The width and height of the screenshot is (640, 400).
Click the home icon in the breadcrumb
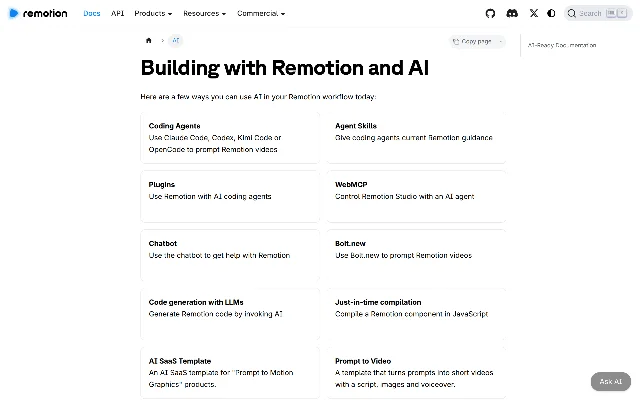pos(149,40)
